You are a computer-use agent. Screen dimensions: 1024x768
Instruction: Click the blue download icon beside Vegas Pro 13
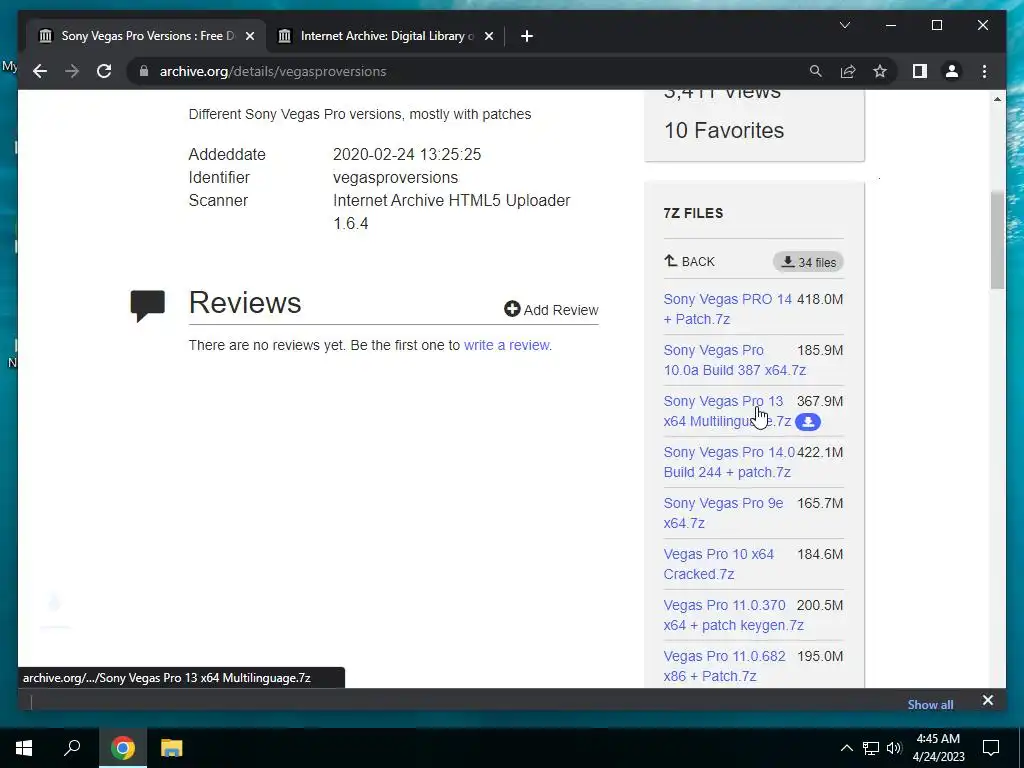808,422
